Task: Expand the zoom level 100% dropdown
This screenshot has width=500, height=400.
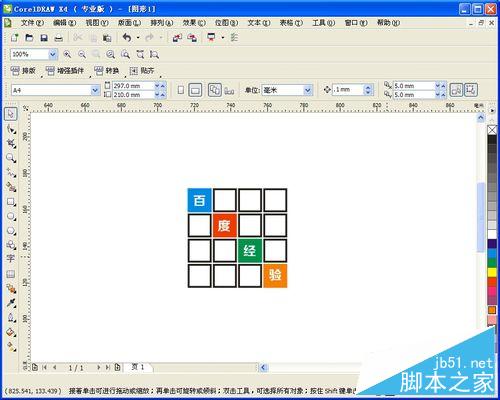Action: coord(53,54)
